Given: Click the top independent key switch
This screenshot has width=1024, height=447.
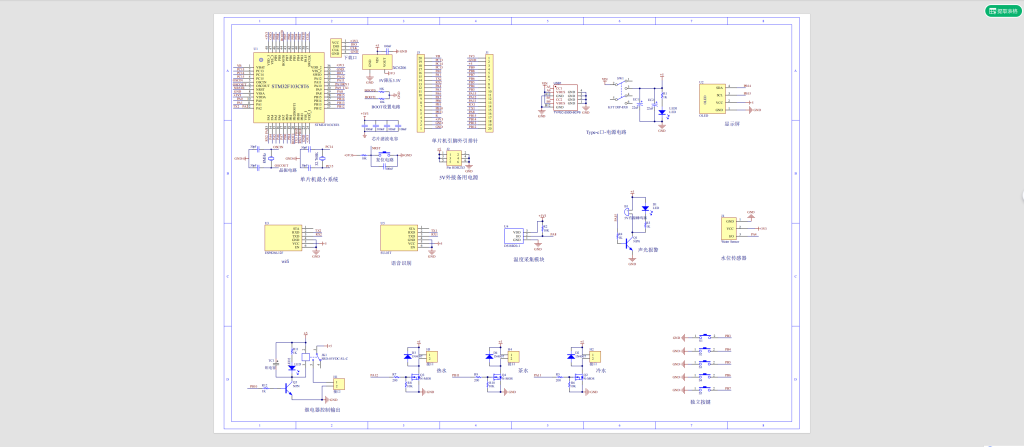Looking at the screenshot, I should (706, 337).
